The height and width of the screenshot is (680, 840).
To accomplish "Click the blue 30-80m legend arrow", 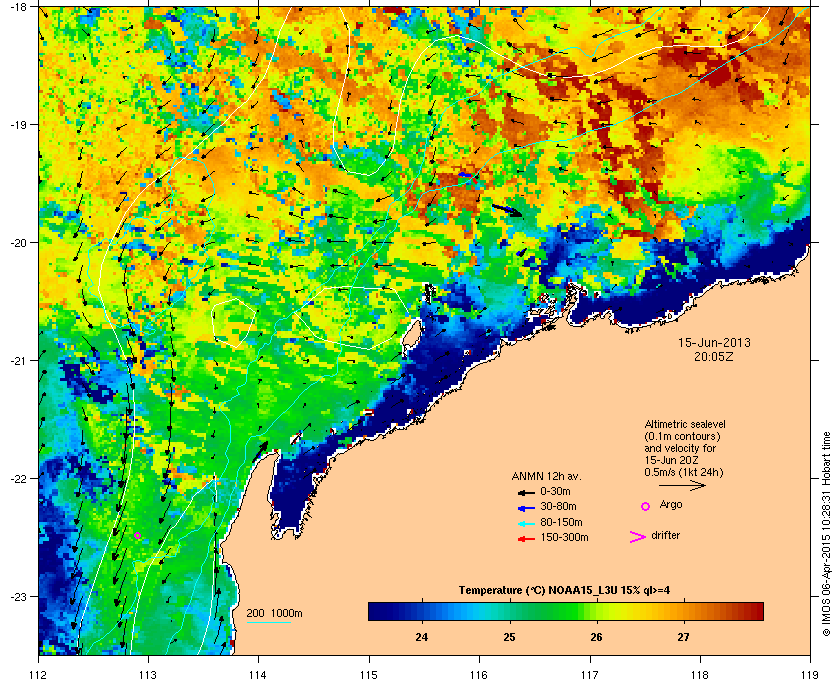I will (x=526, y=507).
